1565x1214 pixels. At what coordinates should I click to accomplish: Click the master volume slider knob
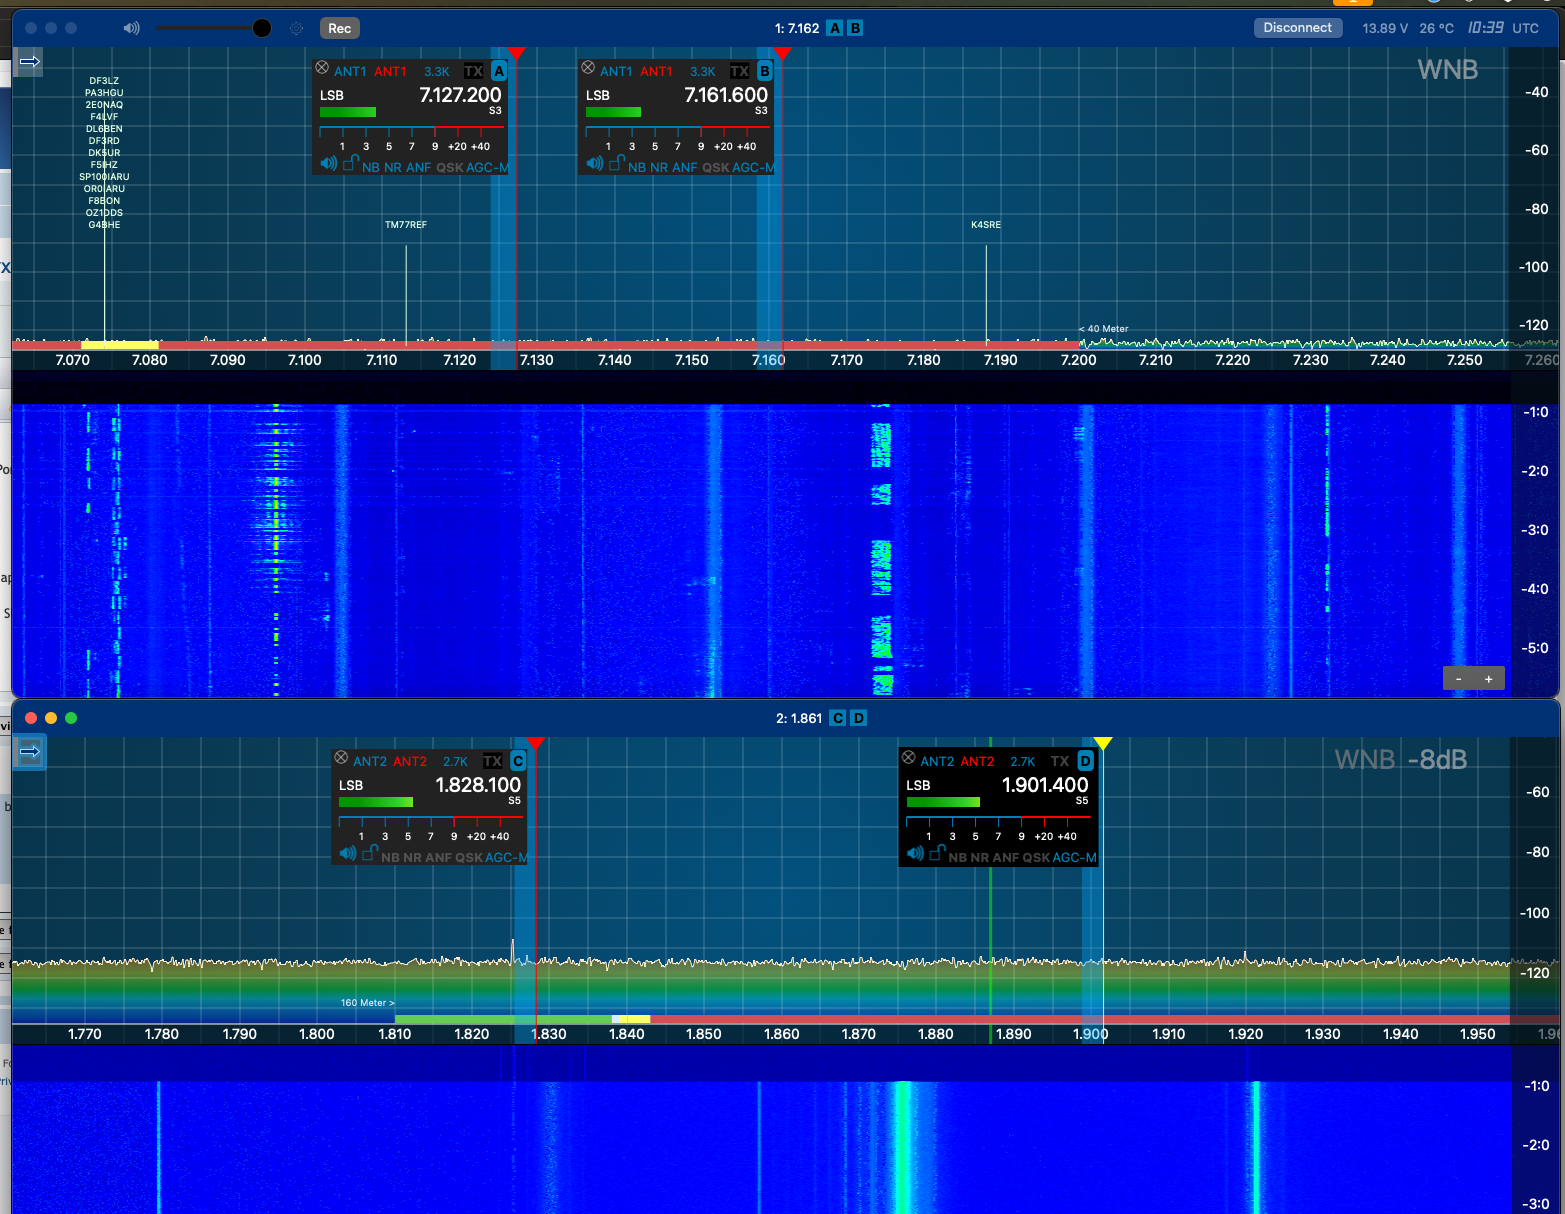262,28
